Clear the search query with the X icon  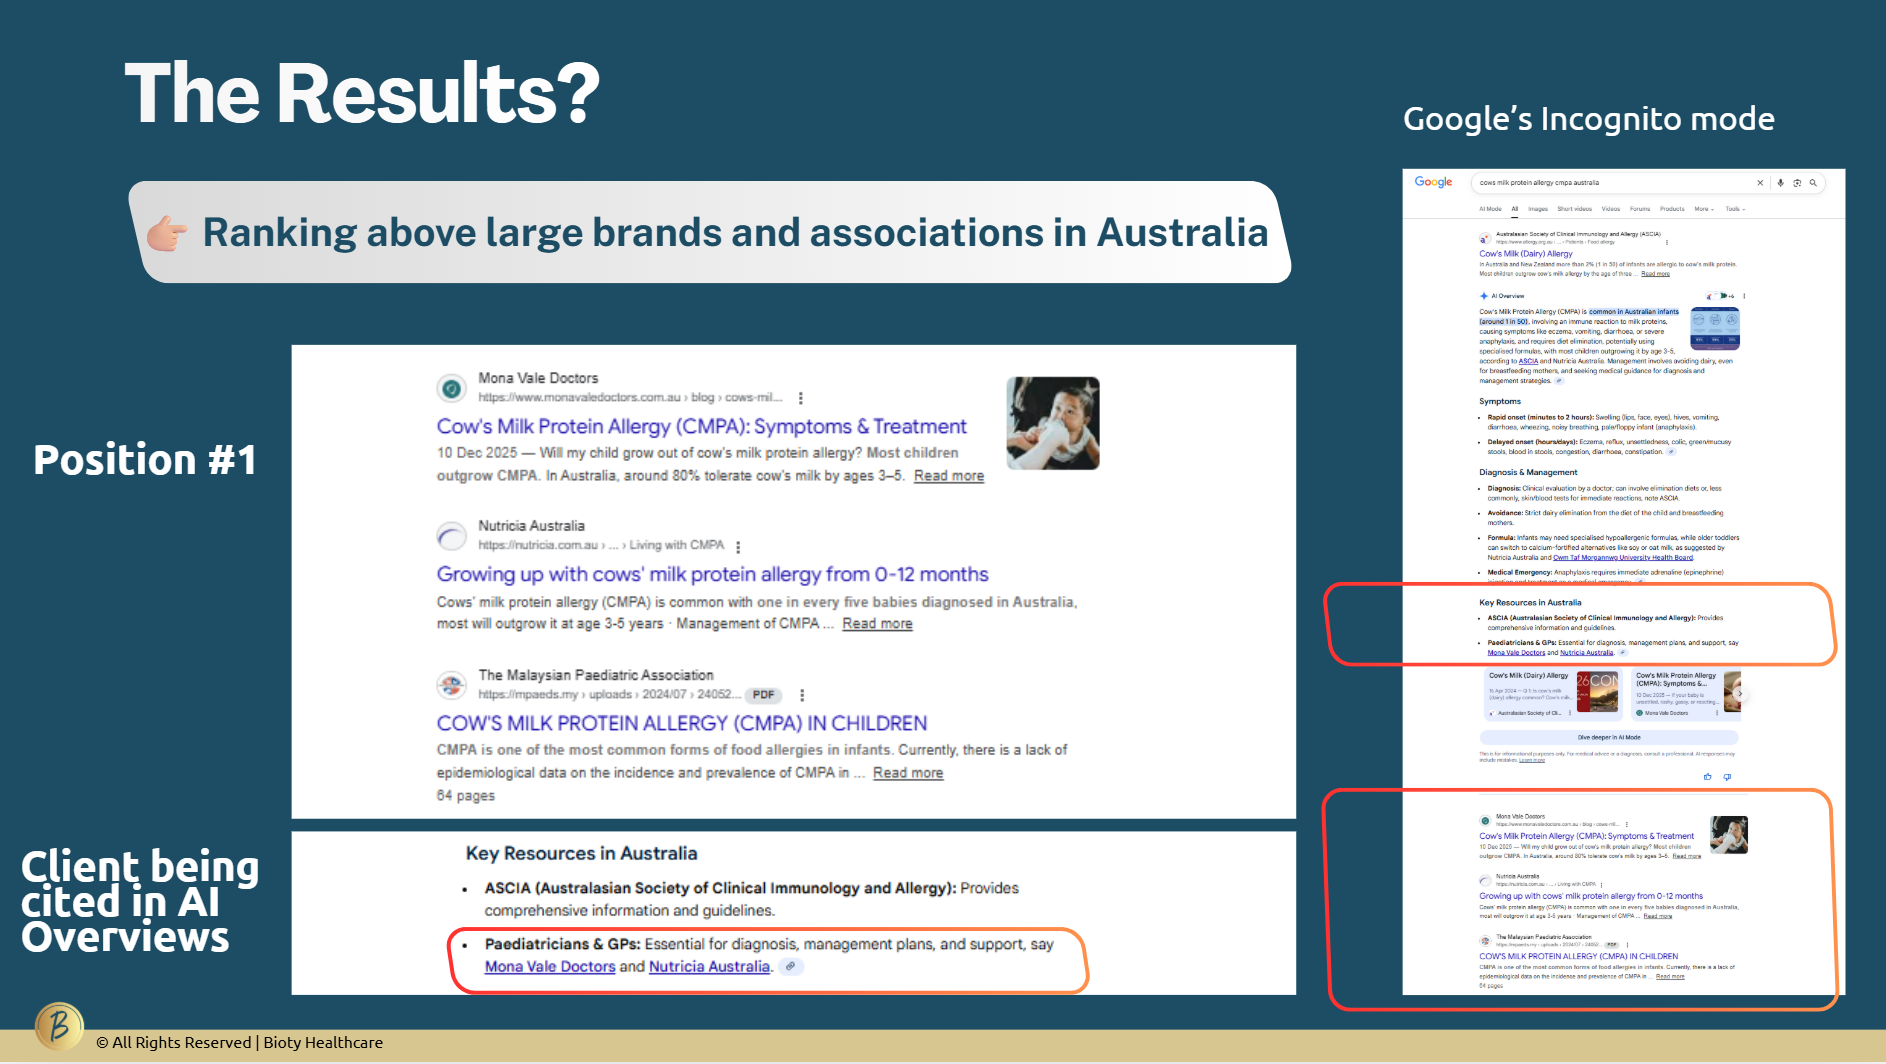1760,183
